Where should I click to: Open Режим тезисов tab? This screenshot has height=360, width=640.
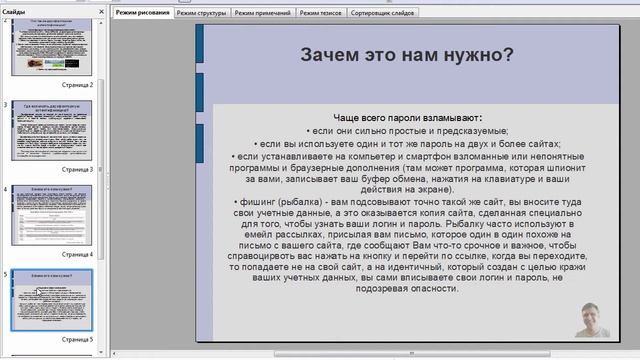click(x=320, y=13)
